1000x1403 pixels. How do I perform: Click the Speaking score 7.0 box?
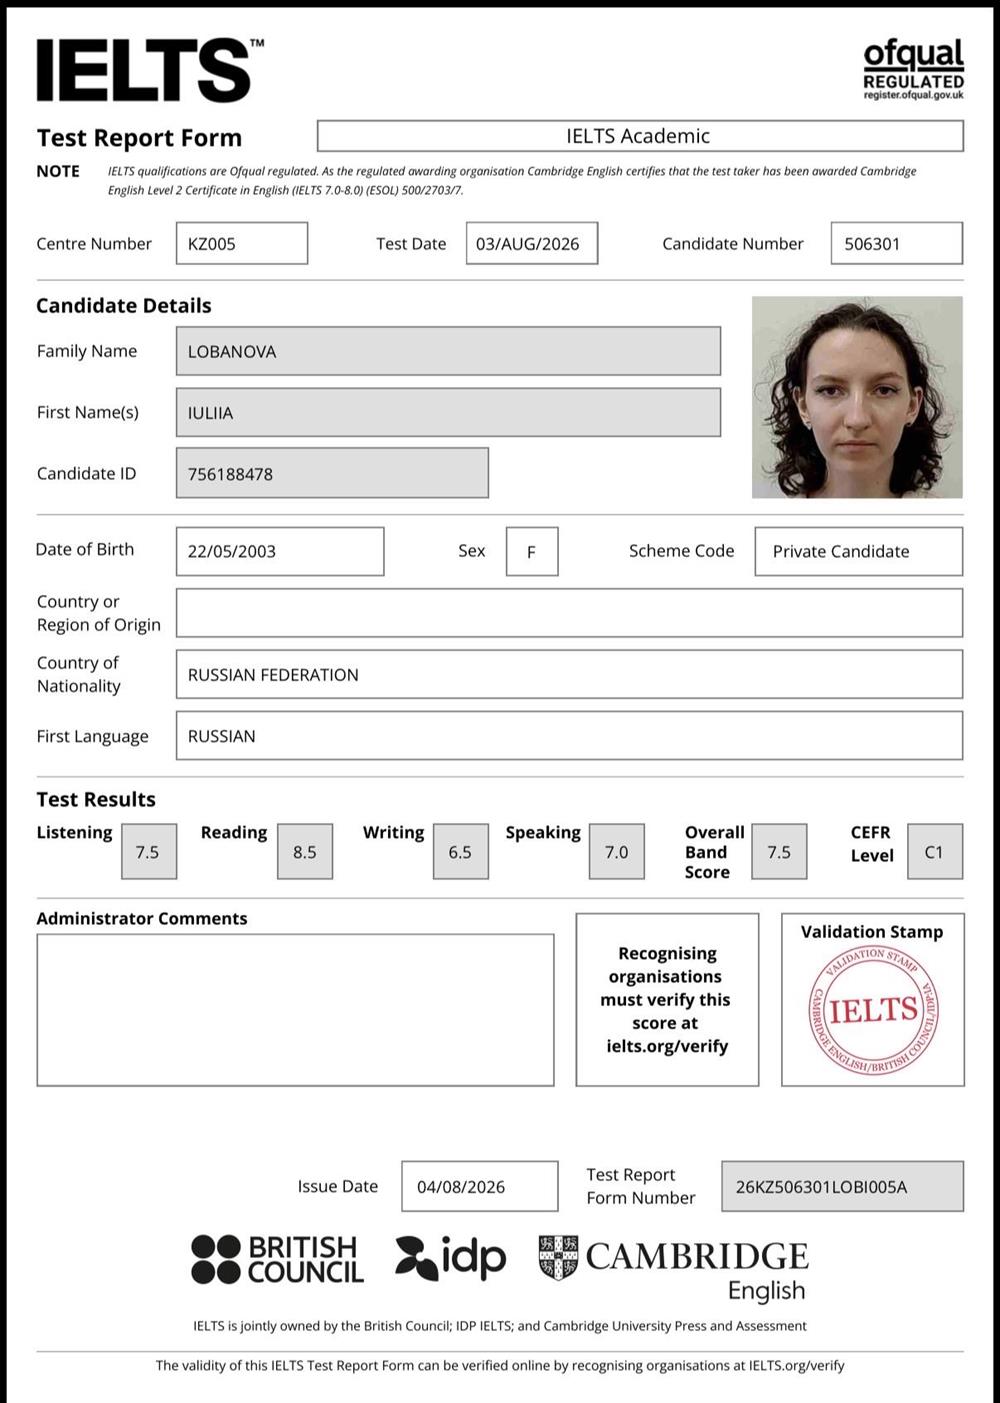tap(617, 851)
